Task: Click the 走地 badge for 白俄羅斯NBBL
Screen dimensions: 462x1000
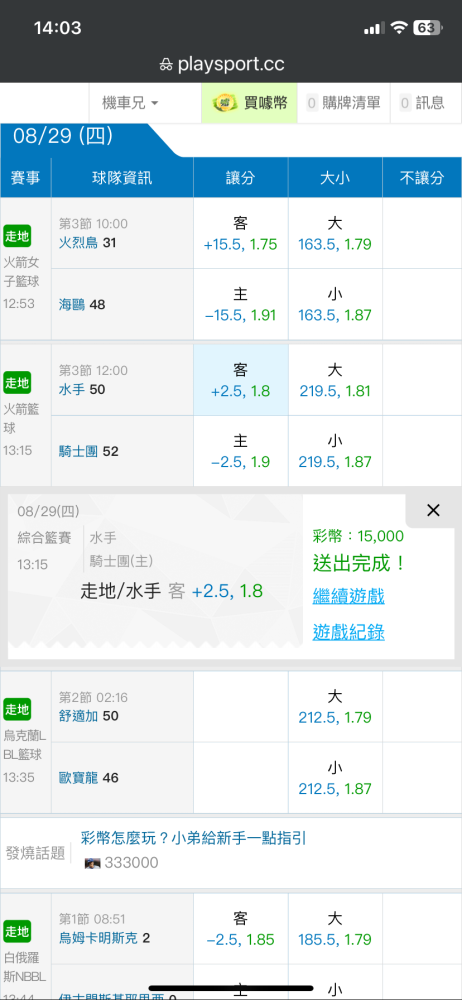Action: (x=17, y=932)
